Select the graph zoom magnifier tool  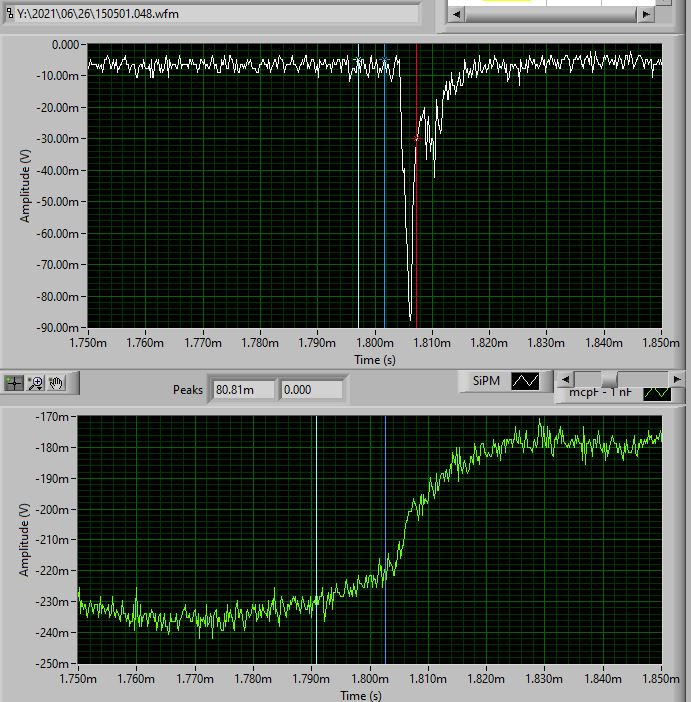(36, 382)
